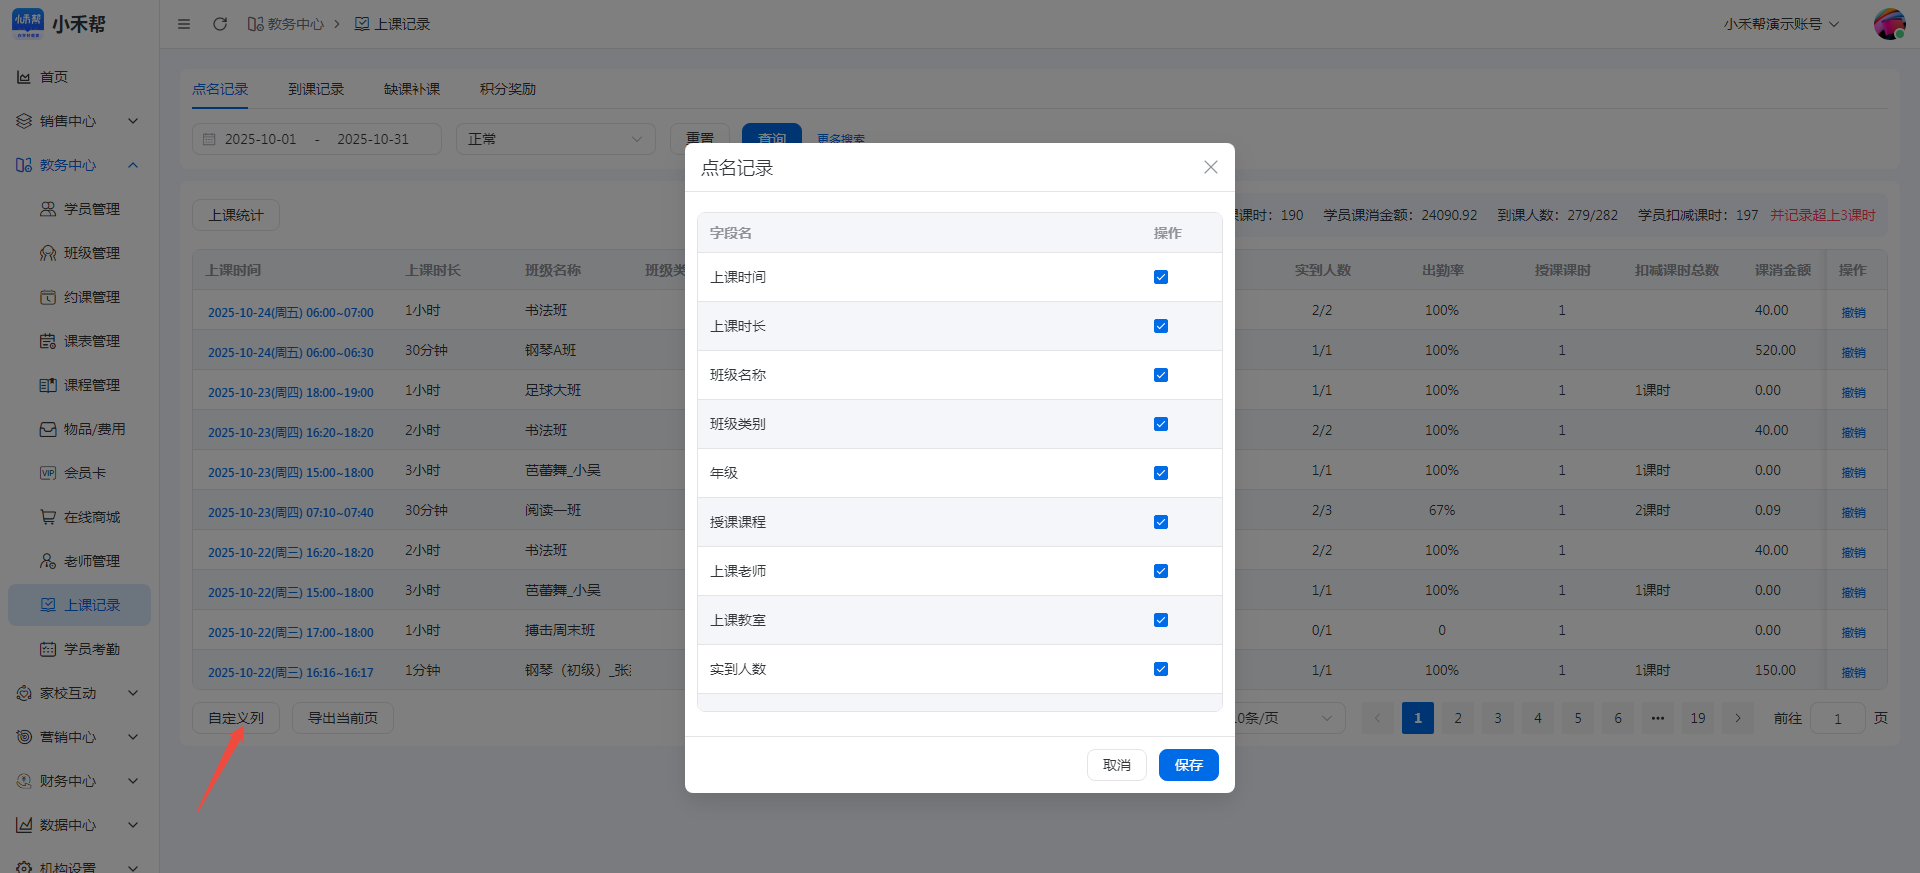The image size is (1920, 873).
Task: Open 在线商城 shop in sidebar
Action: point(91,517)
